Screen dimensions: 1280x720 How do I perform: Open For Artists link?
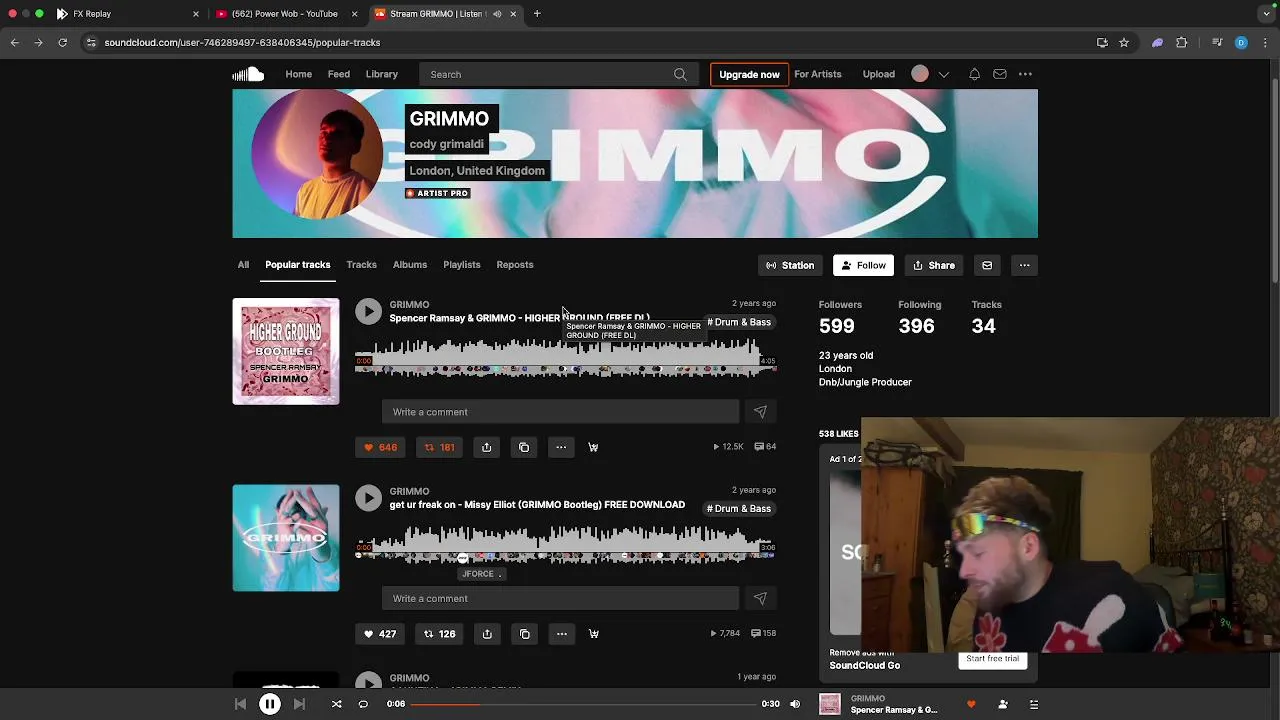click(817, 74)
